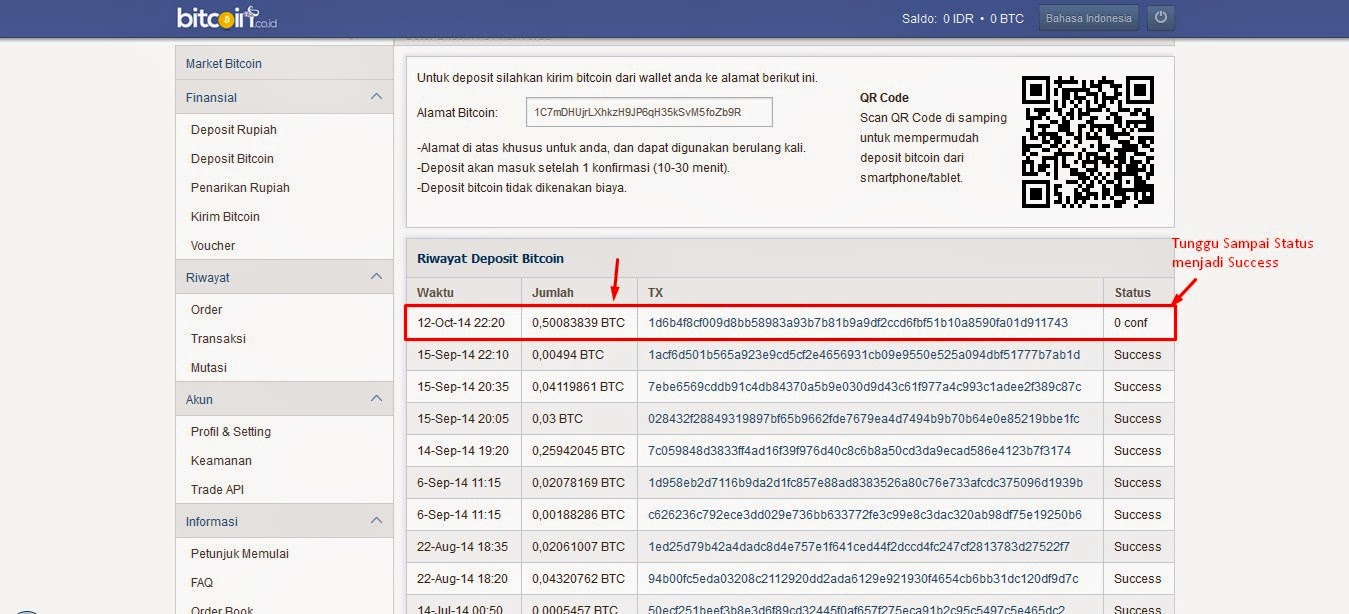The width and height of the screenshot is (1349, 614).
Task: Open the Mutasi history link
Action: point(209,368)
